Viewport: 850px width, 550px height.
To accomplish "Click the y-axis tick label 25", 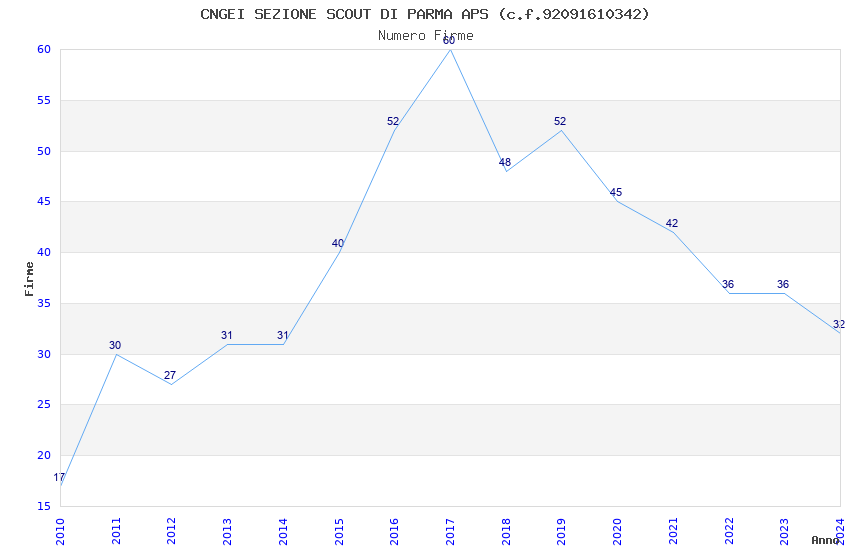I will [x=44, y=405].
